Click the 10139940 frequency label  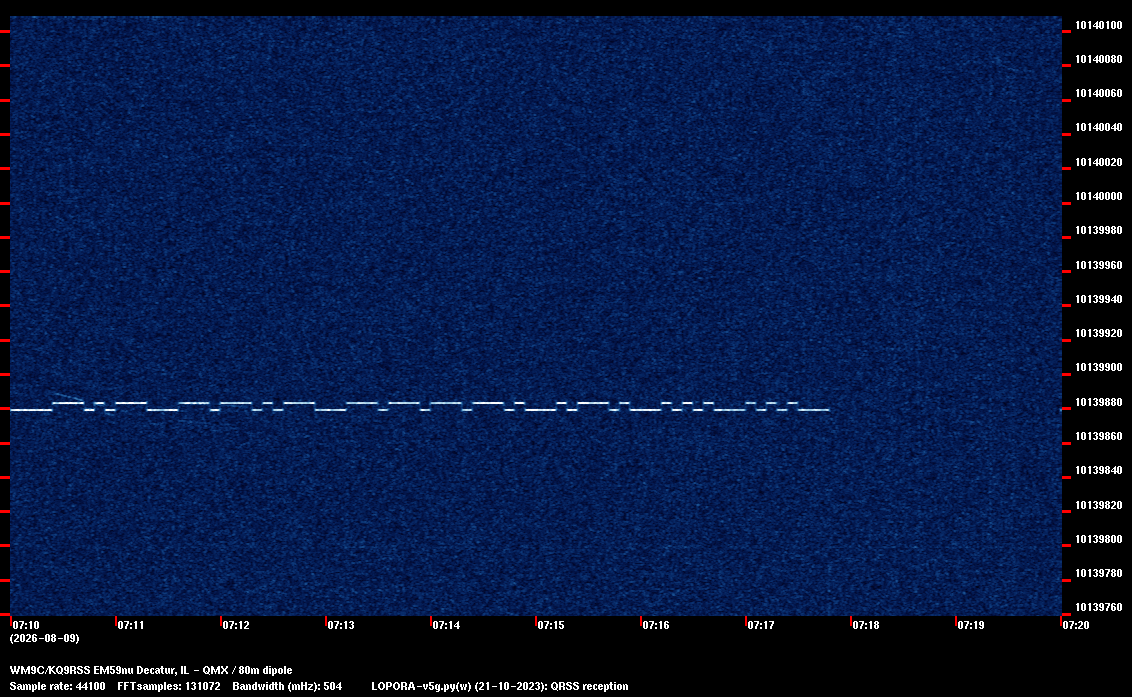tap(1098, 299)
